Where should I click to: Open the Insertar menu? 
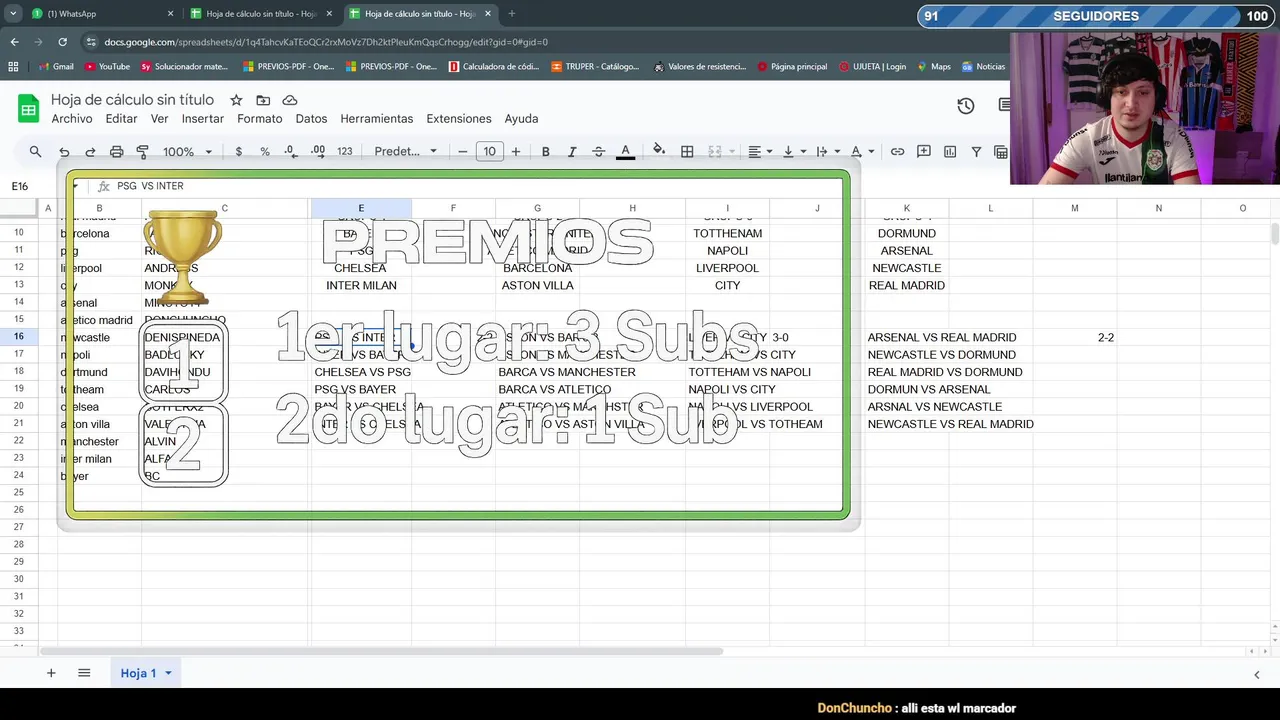[203, 118]
